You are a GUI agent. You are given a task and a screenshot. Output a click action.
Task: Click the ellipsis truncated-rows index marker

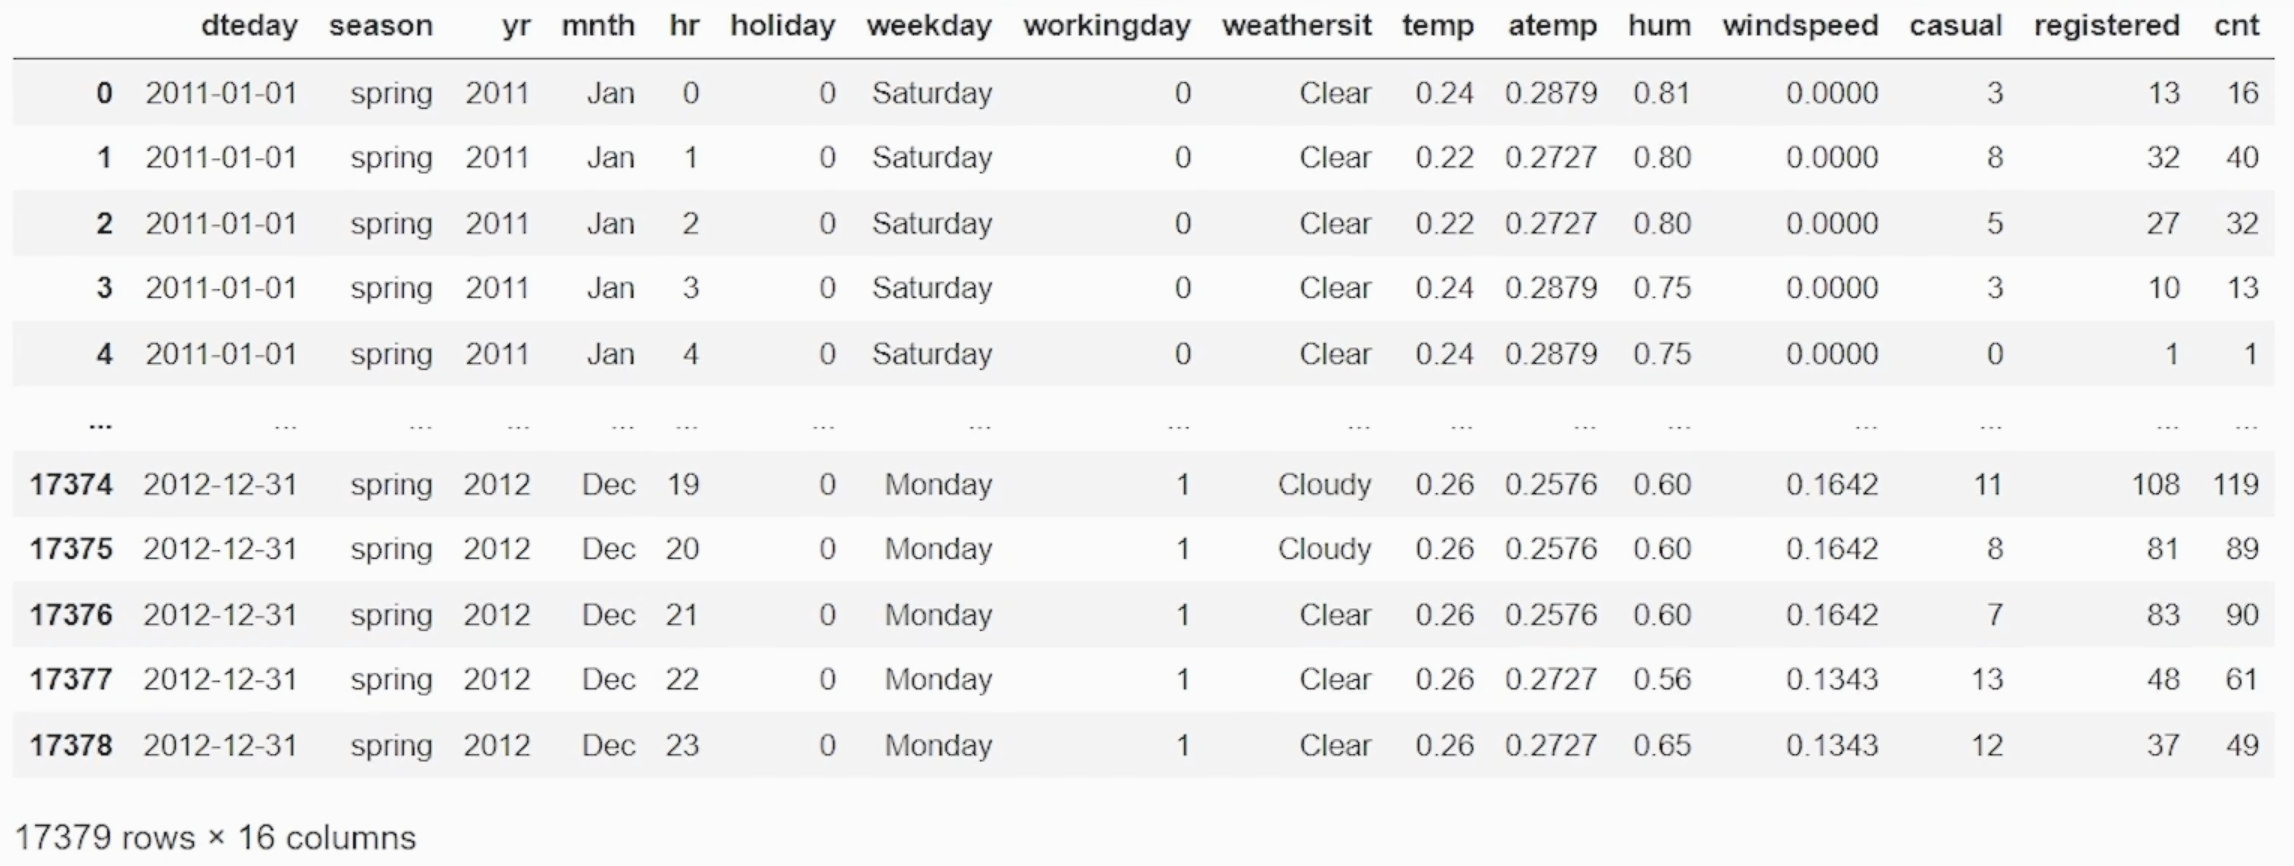click(100, 424)
